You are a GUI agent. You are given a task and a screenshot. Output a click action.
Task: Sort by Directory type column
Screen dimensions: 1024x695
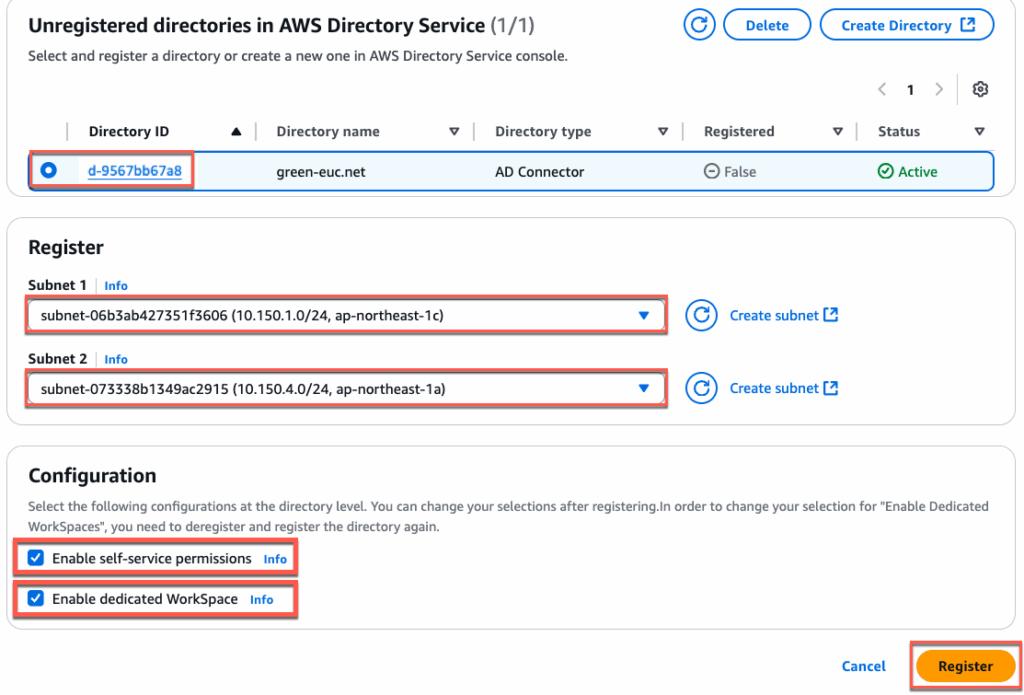662,132
